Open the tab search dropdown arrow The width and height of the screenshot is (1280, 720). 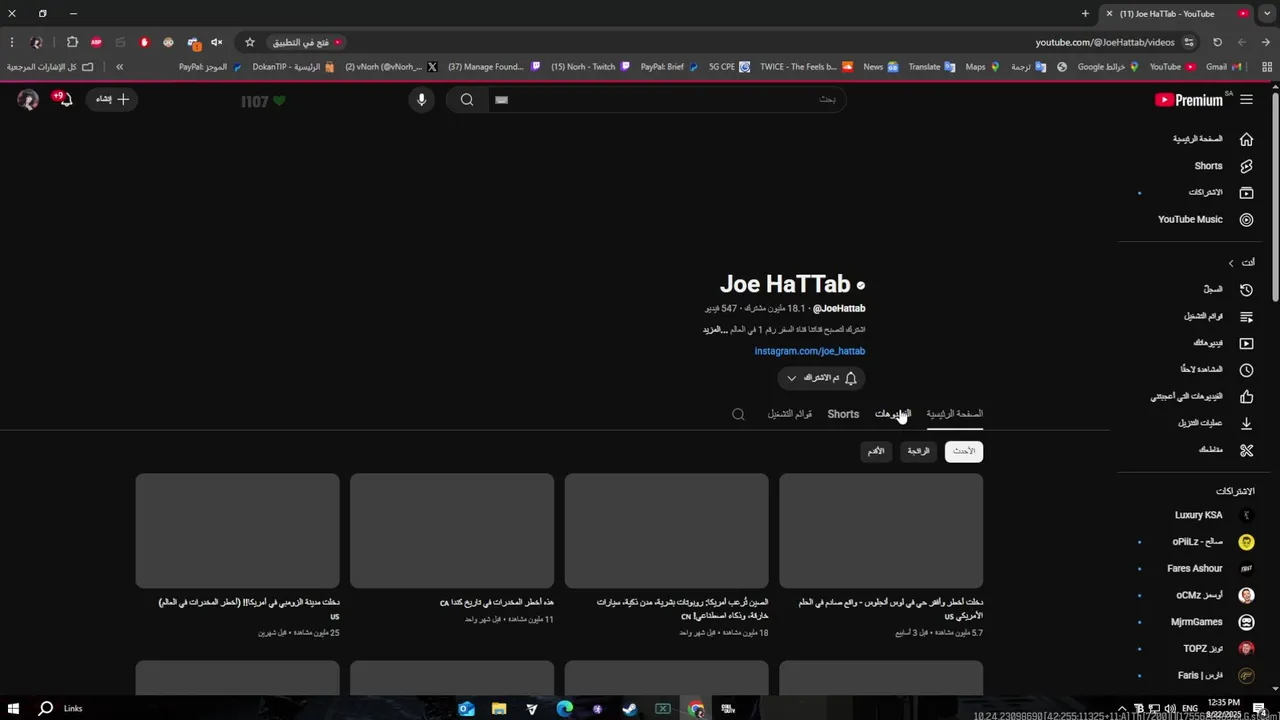tap(1265, 13)
